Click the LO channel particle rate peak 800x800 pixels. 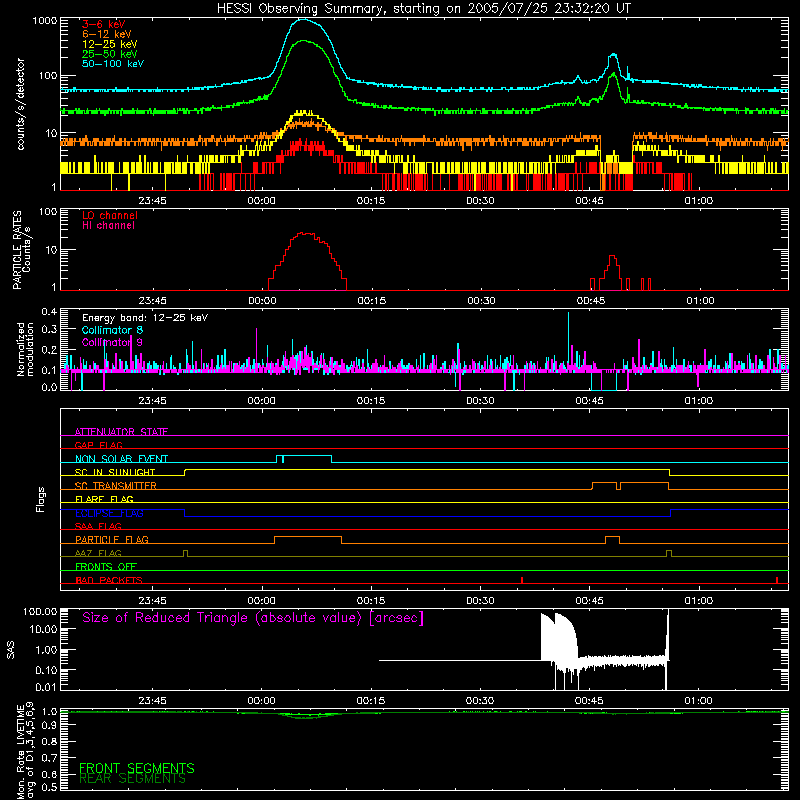pos(306,234)
